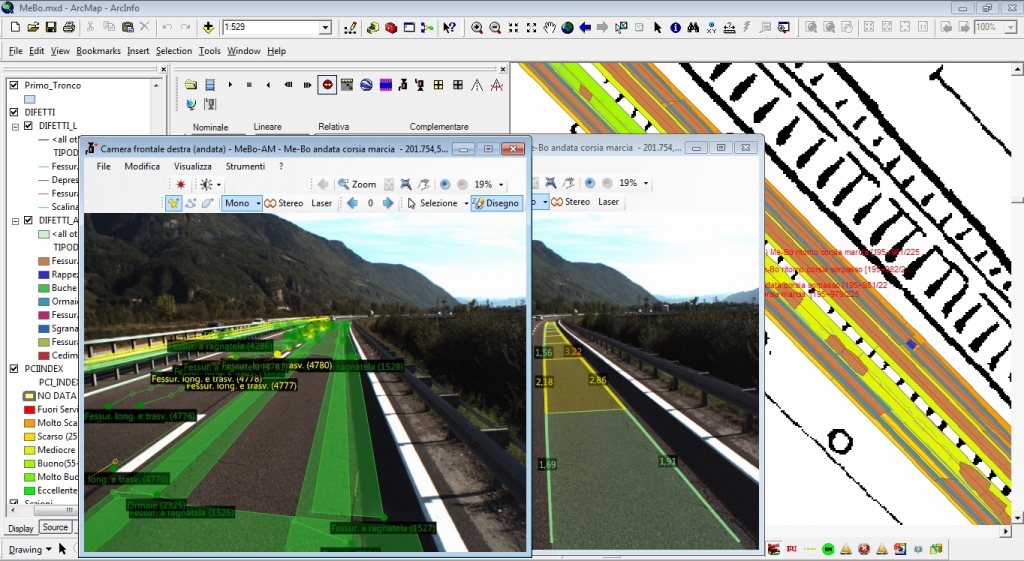
Task: Open Strumenti menu in camera window
Action: tap(246, 167)
